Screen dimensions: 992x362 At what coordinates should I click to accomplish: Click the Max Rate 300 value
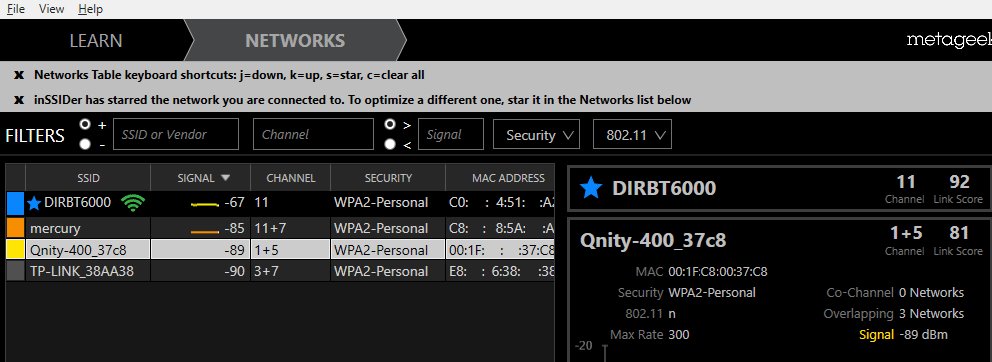pos(679,334)
